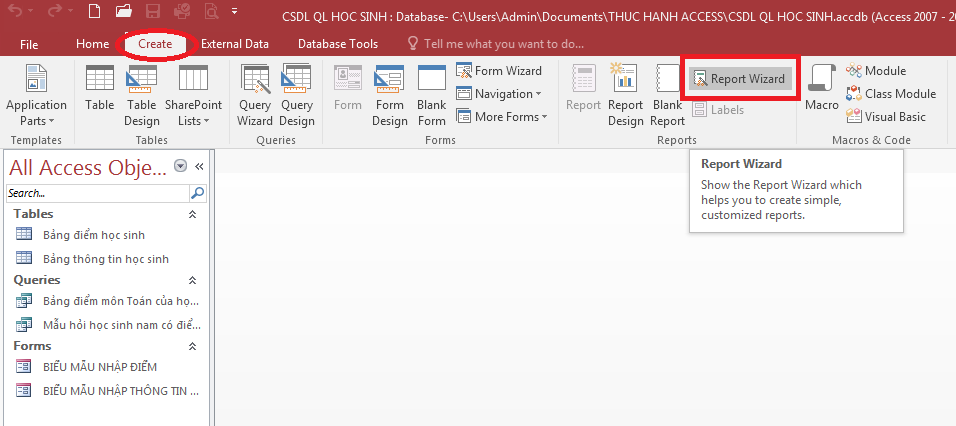Collapse the Queries group
The width and height of the screenshot is (956, 426).
193,280
